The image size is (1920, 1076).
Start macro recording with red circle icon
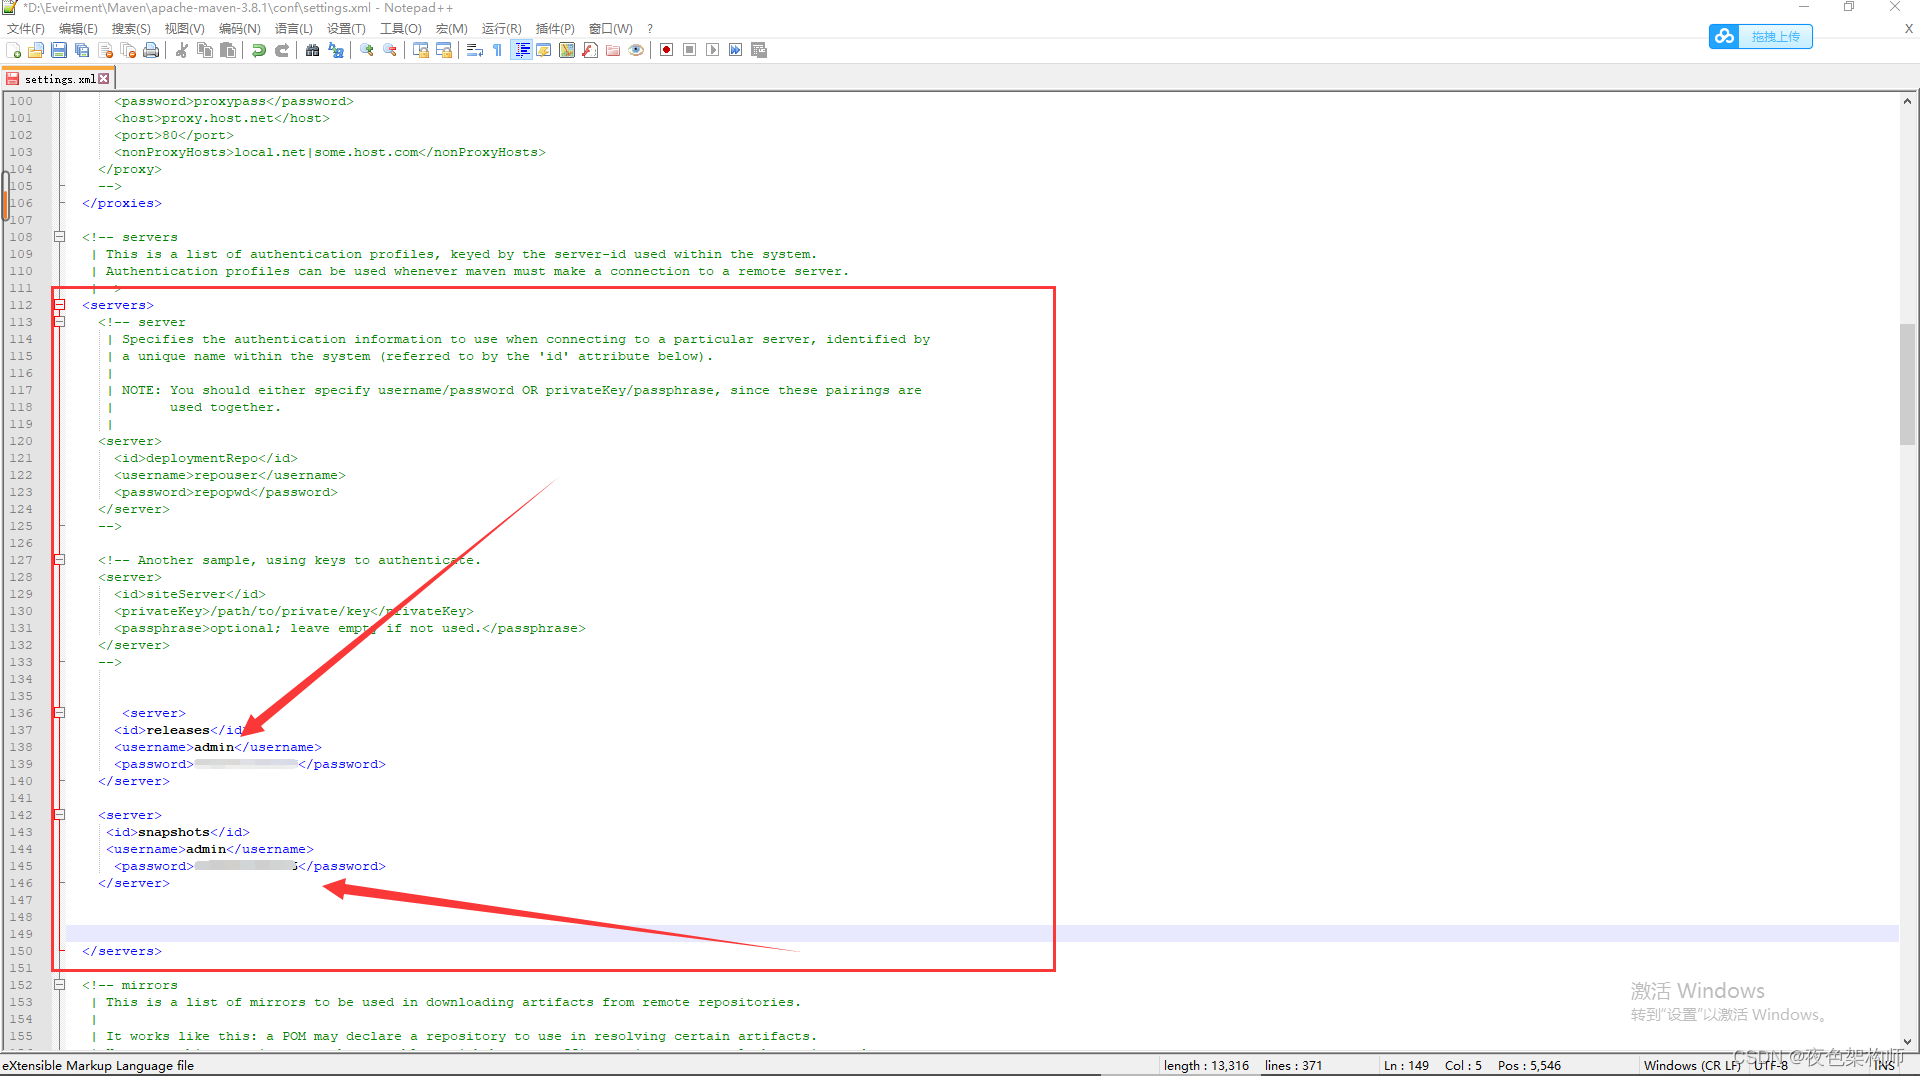667,50
